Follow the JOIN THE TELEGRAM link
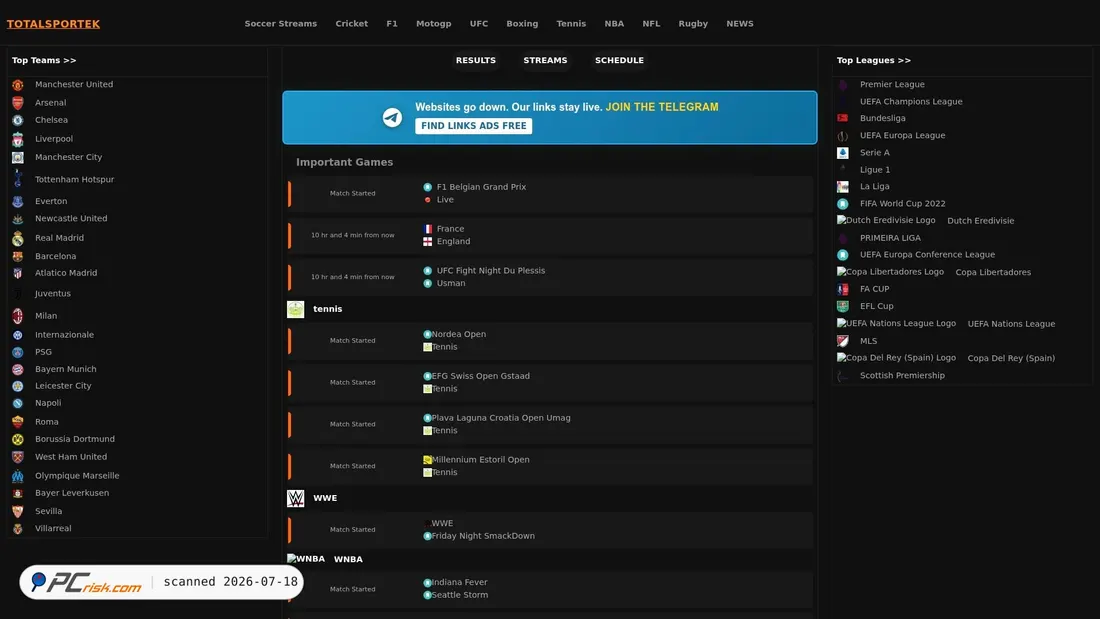The height and width of the screenshot is (619, 1100). pyautogui.click(x=662, y=107)
